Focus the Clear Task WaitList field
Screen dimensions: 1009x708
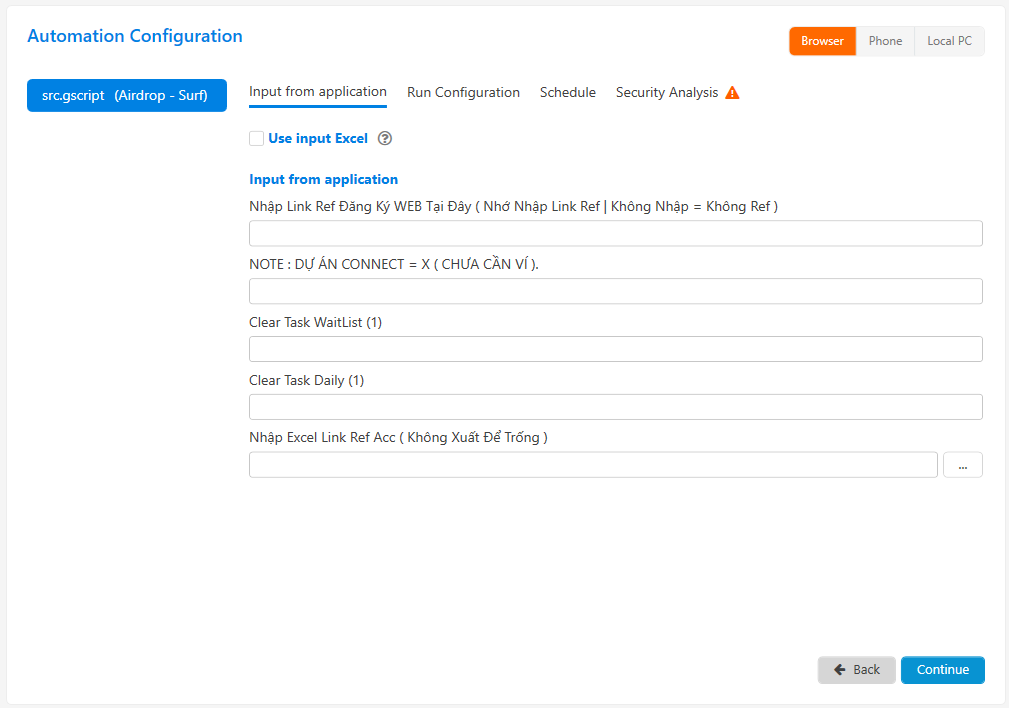click(616, 349)
